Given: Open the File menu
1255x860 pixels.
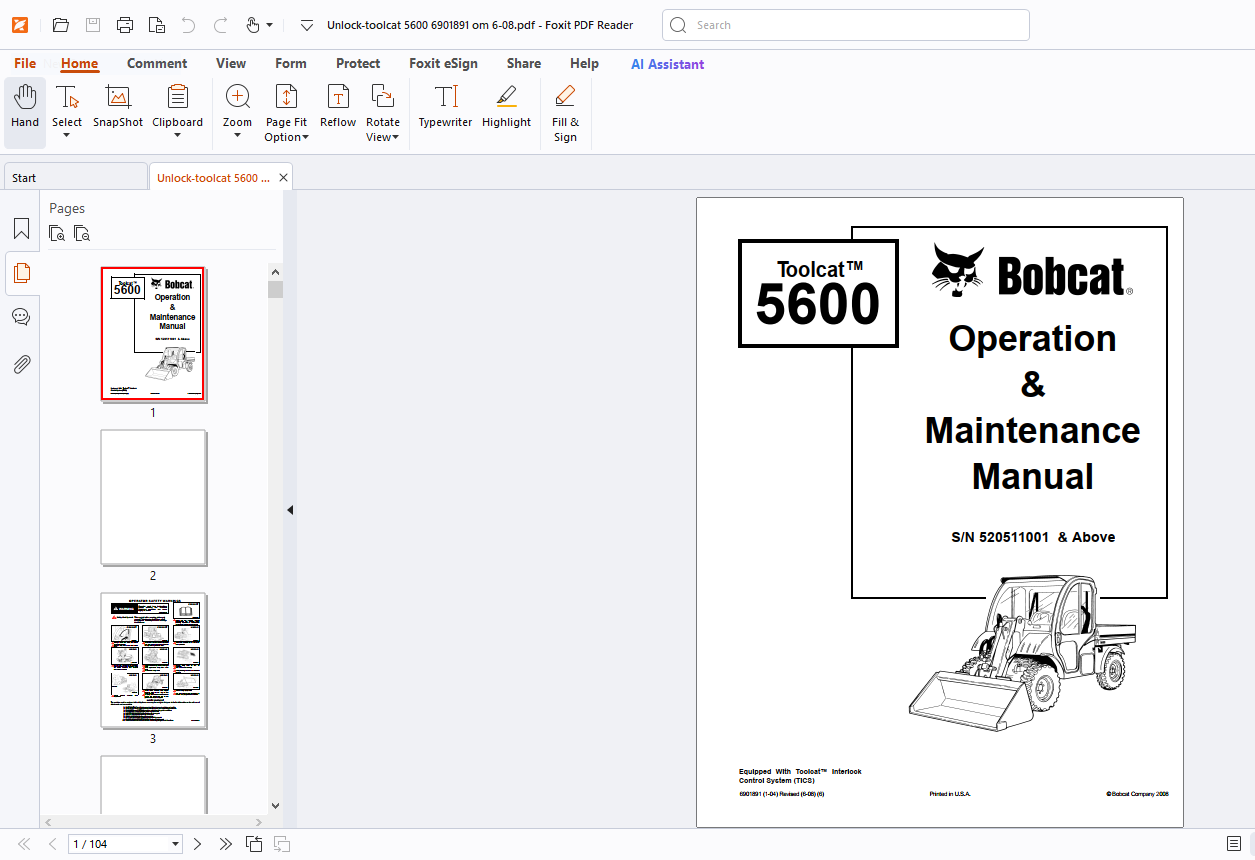Looking at the screenshot, I should point(25,63).
